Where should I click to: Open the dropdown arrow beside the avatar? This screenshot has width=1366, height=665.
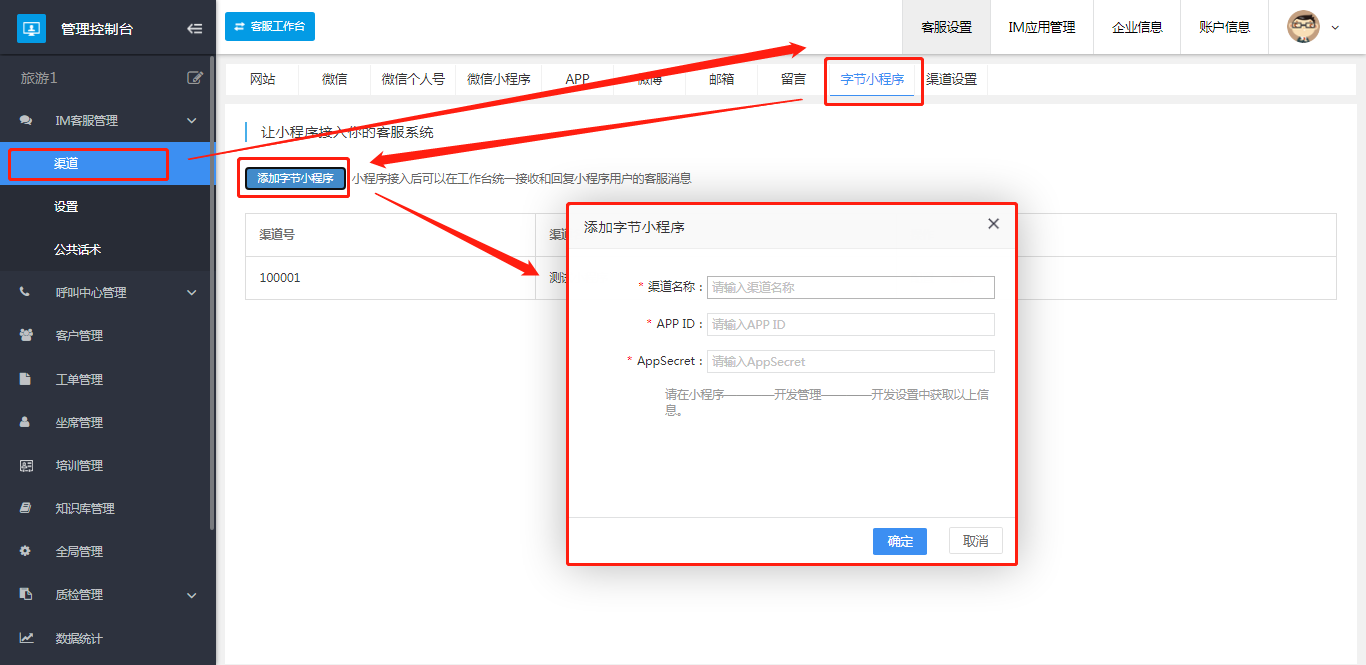1335,28
